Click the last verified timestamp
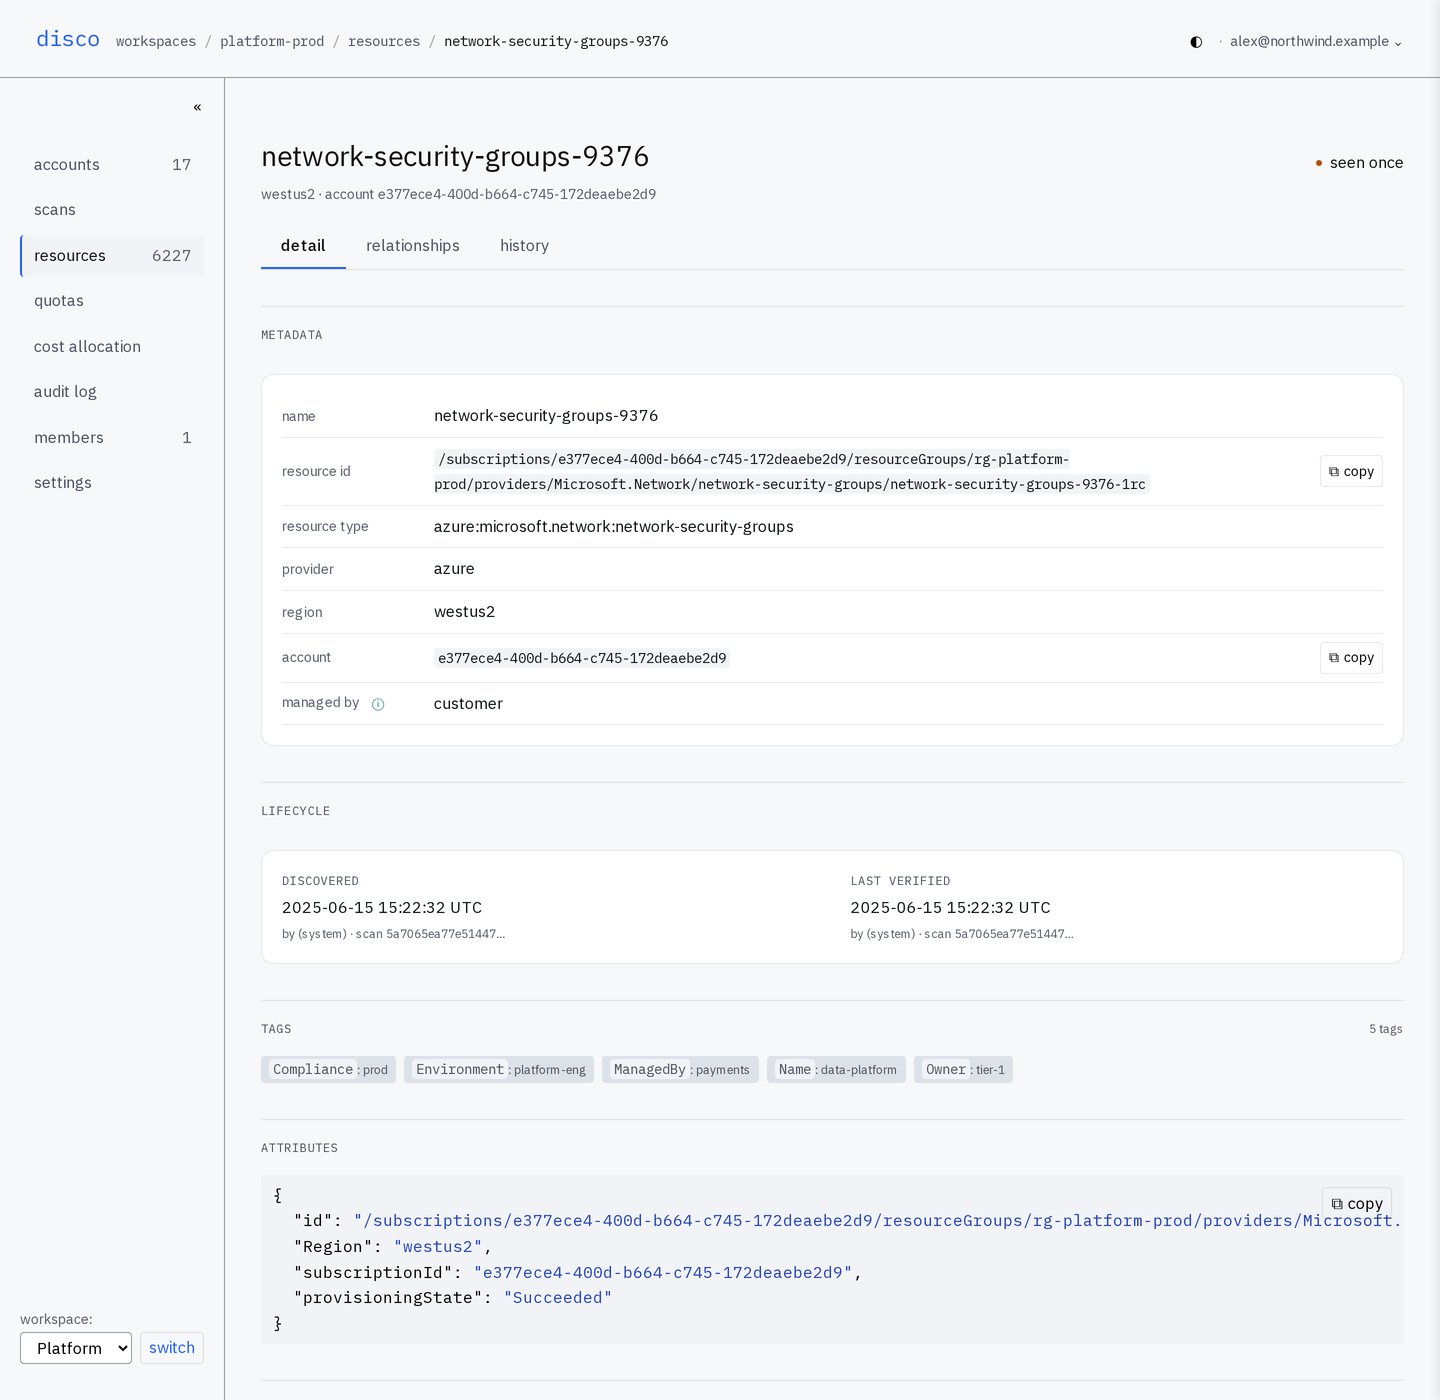1440x1400 pixels. (951, 908)
